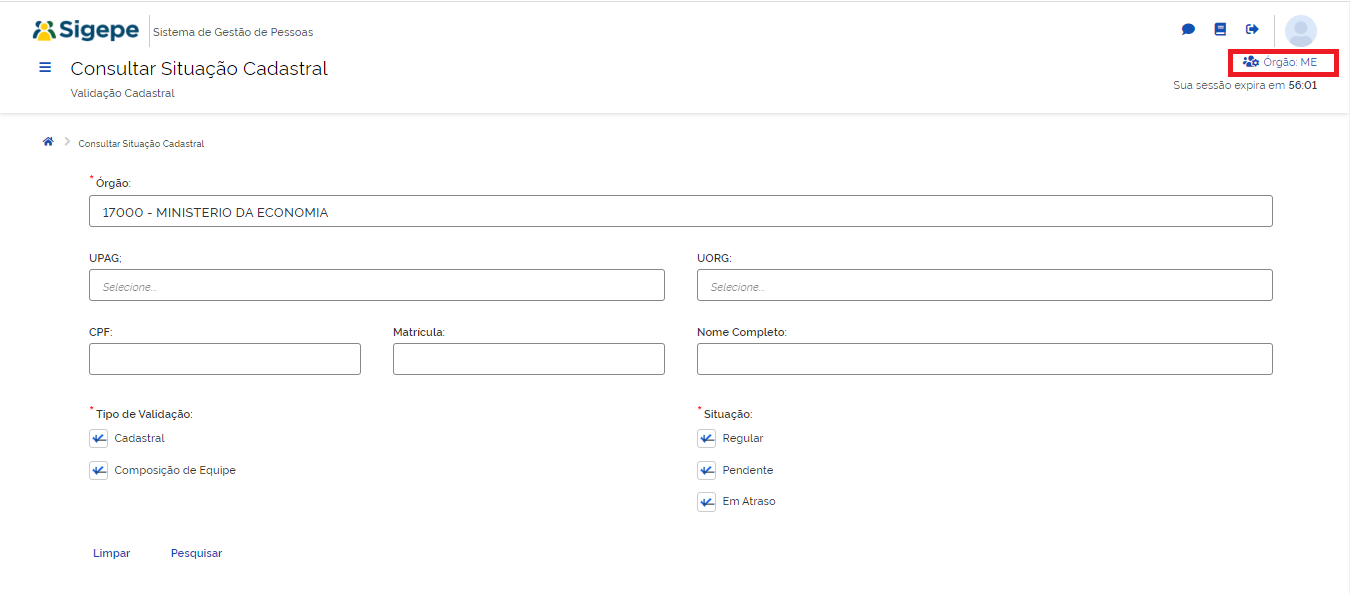This screenshot has height=594, width=1350.
Task: Toggle the Composição de Equipe checkbox
Action: pyautogui.click(x=98, y=470)
